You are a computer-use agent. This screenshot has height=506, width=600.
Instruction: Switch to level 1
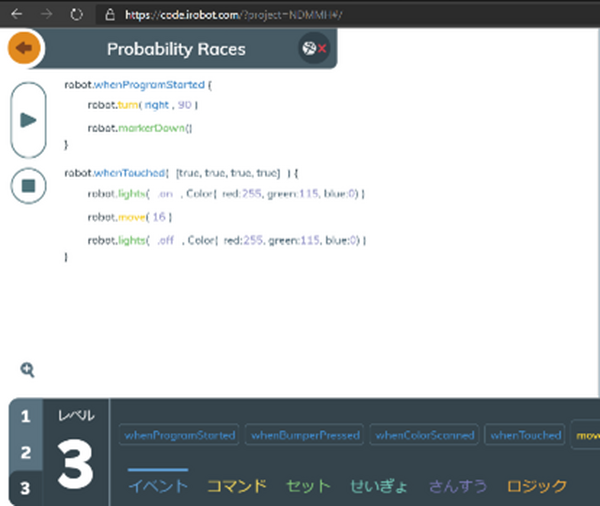click(25, 416)
